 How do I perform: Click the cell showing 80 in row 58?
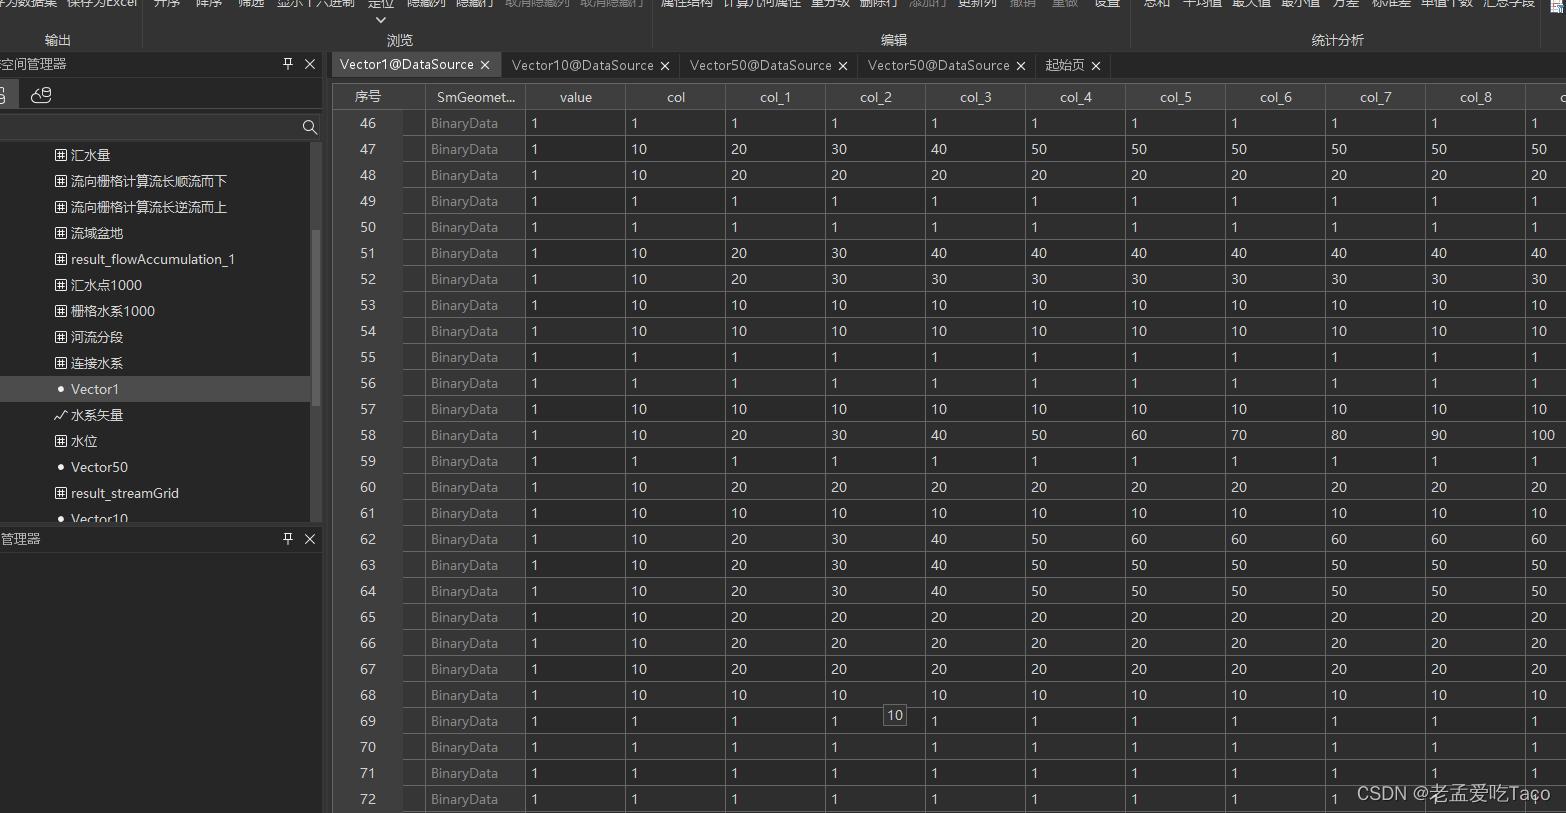click(x=1376, y=435)
